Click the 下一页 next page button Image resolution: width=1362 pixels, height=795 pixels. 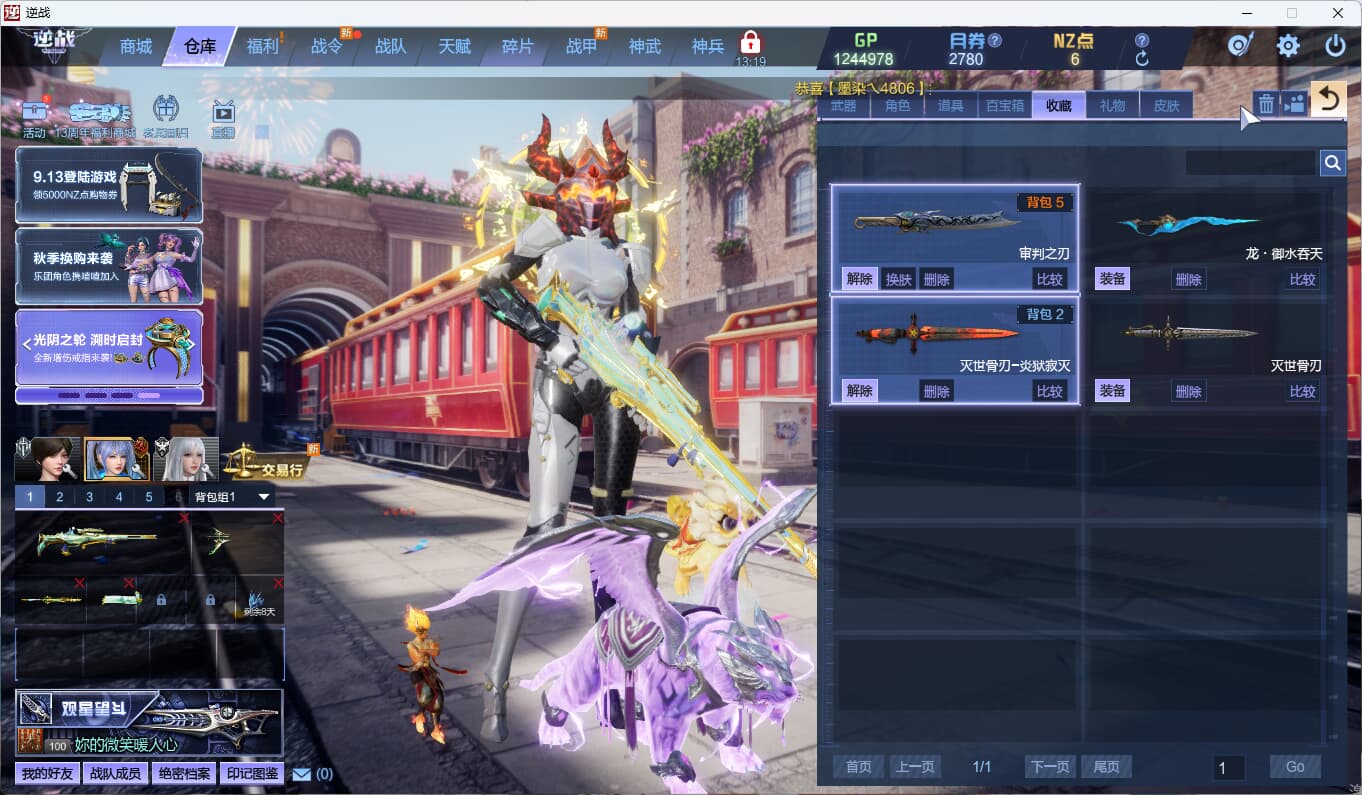pos(1050,767)
